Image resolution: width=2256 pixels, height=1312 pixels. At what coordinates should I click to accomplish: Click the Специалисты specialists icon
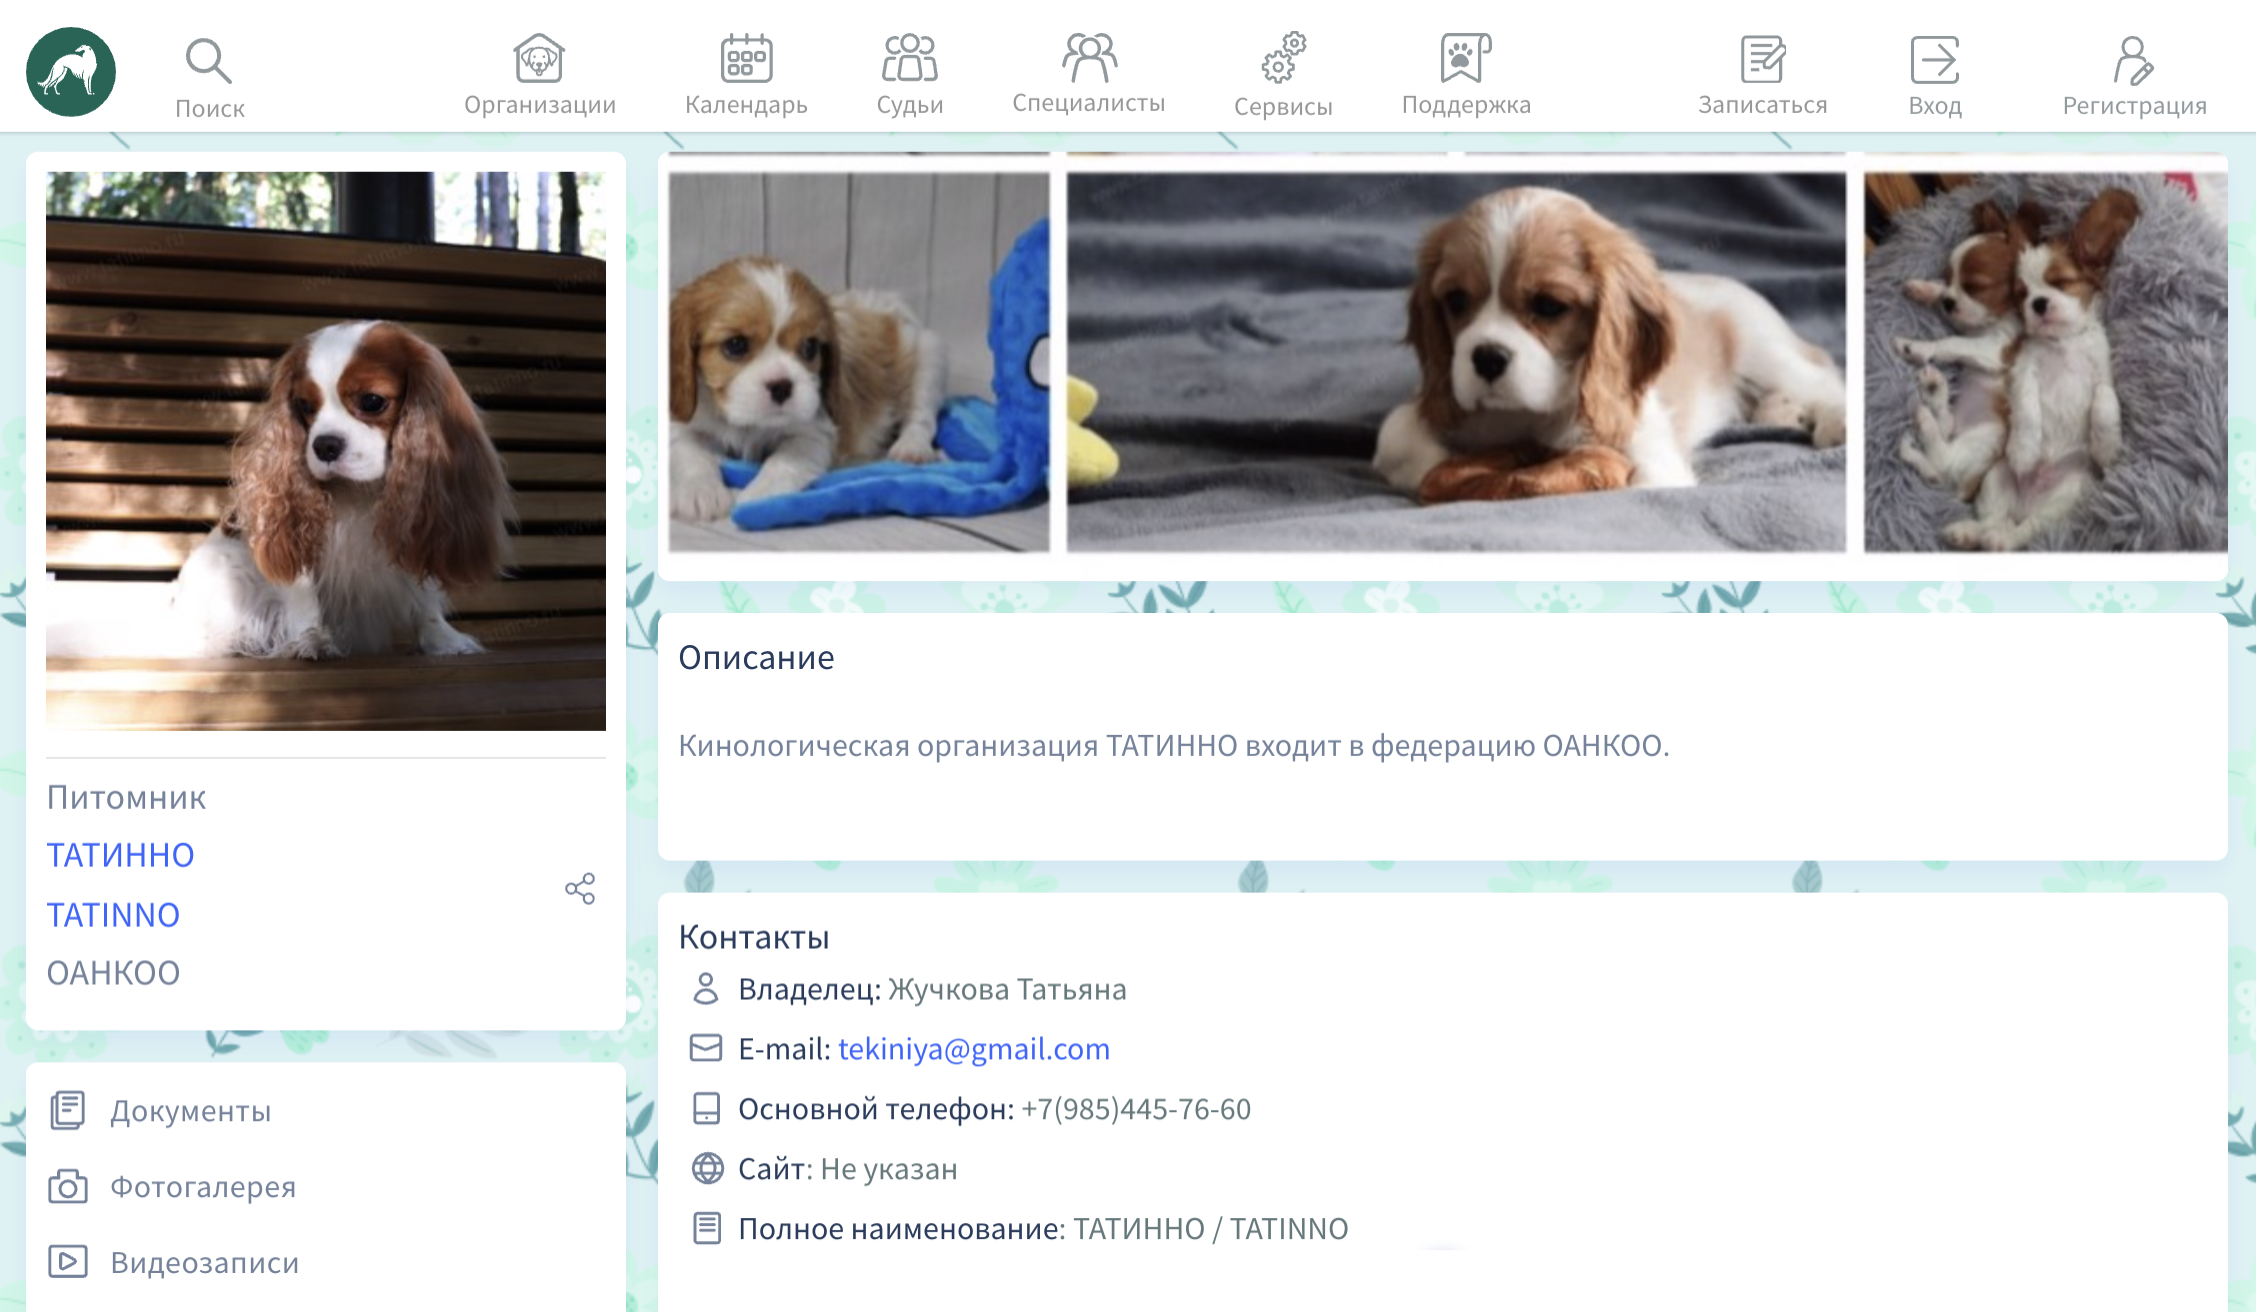(x=1088, y=55)
